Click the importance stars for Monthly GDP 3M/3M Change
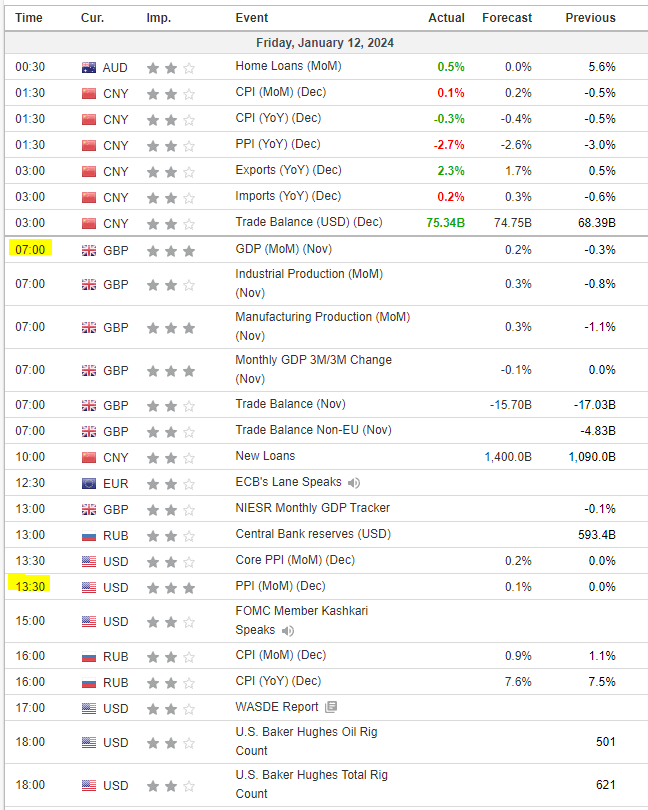Screen dimensions: 648x810 (170, 371)
